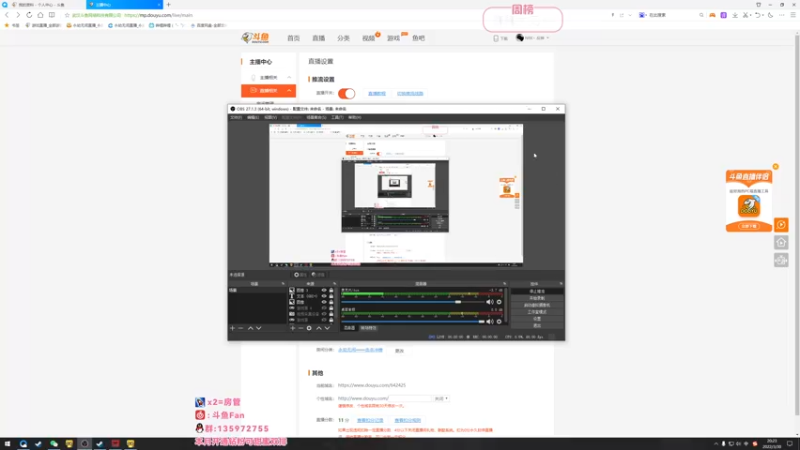Expand the 主播相关 sidebar section
The width and height of the screenshot is (800, 450).
pyautogui.click(x=289, y=78)
